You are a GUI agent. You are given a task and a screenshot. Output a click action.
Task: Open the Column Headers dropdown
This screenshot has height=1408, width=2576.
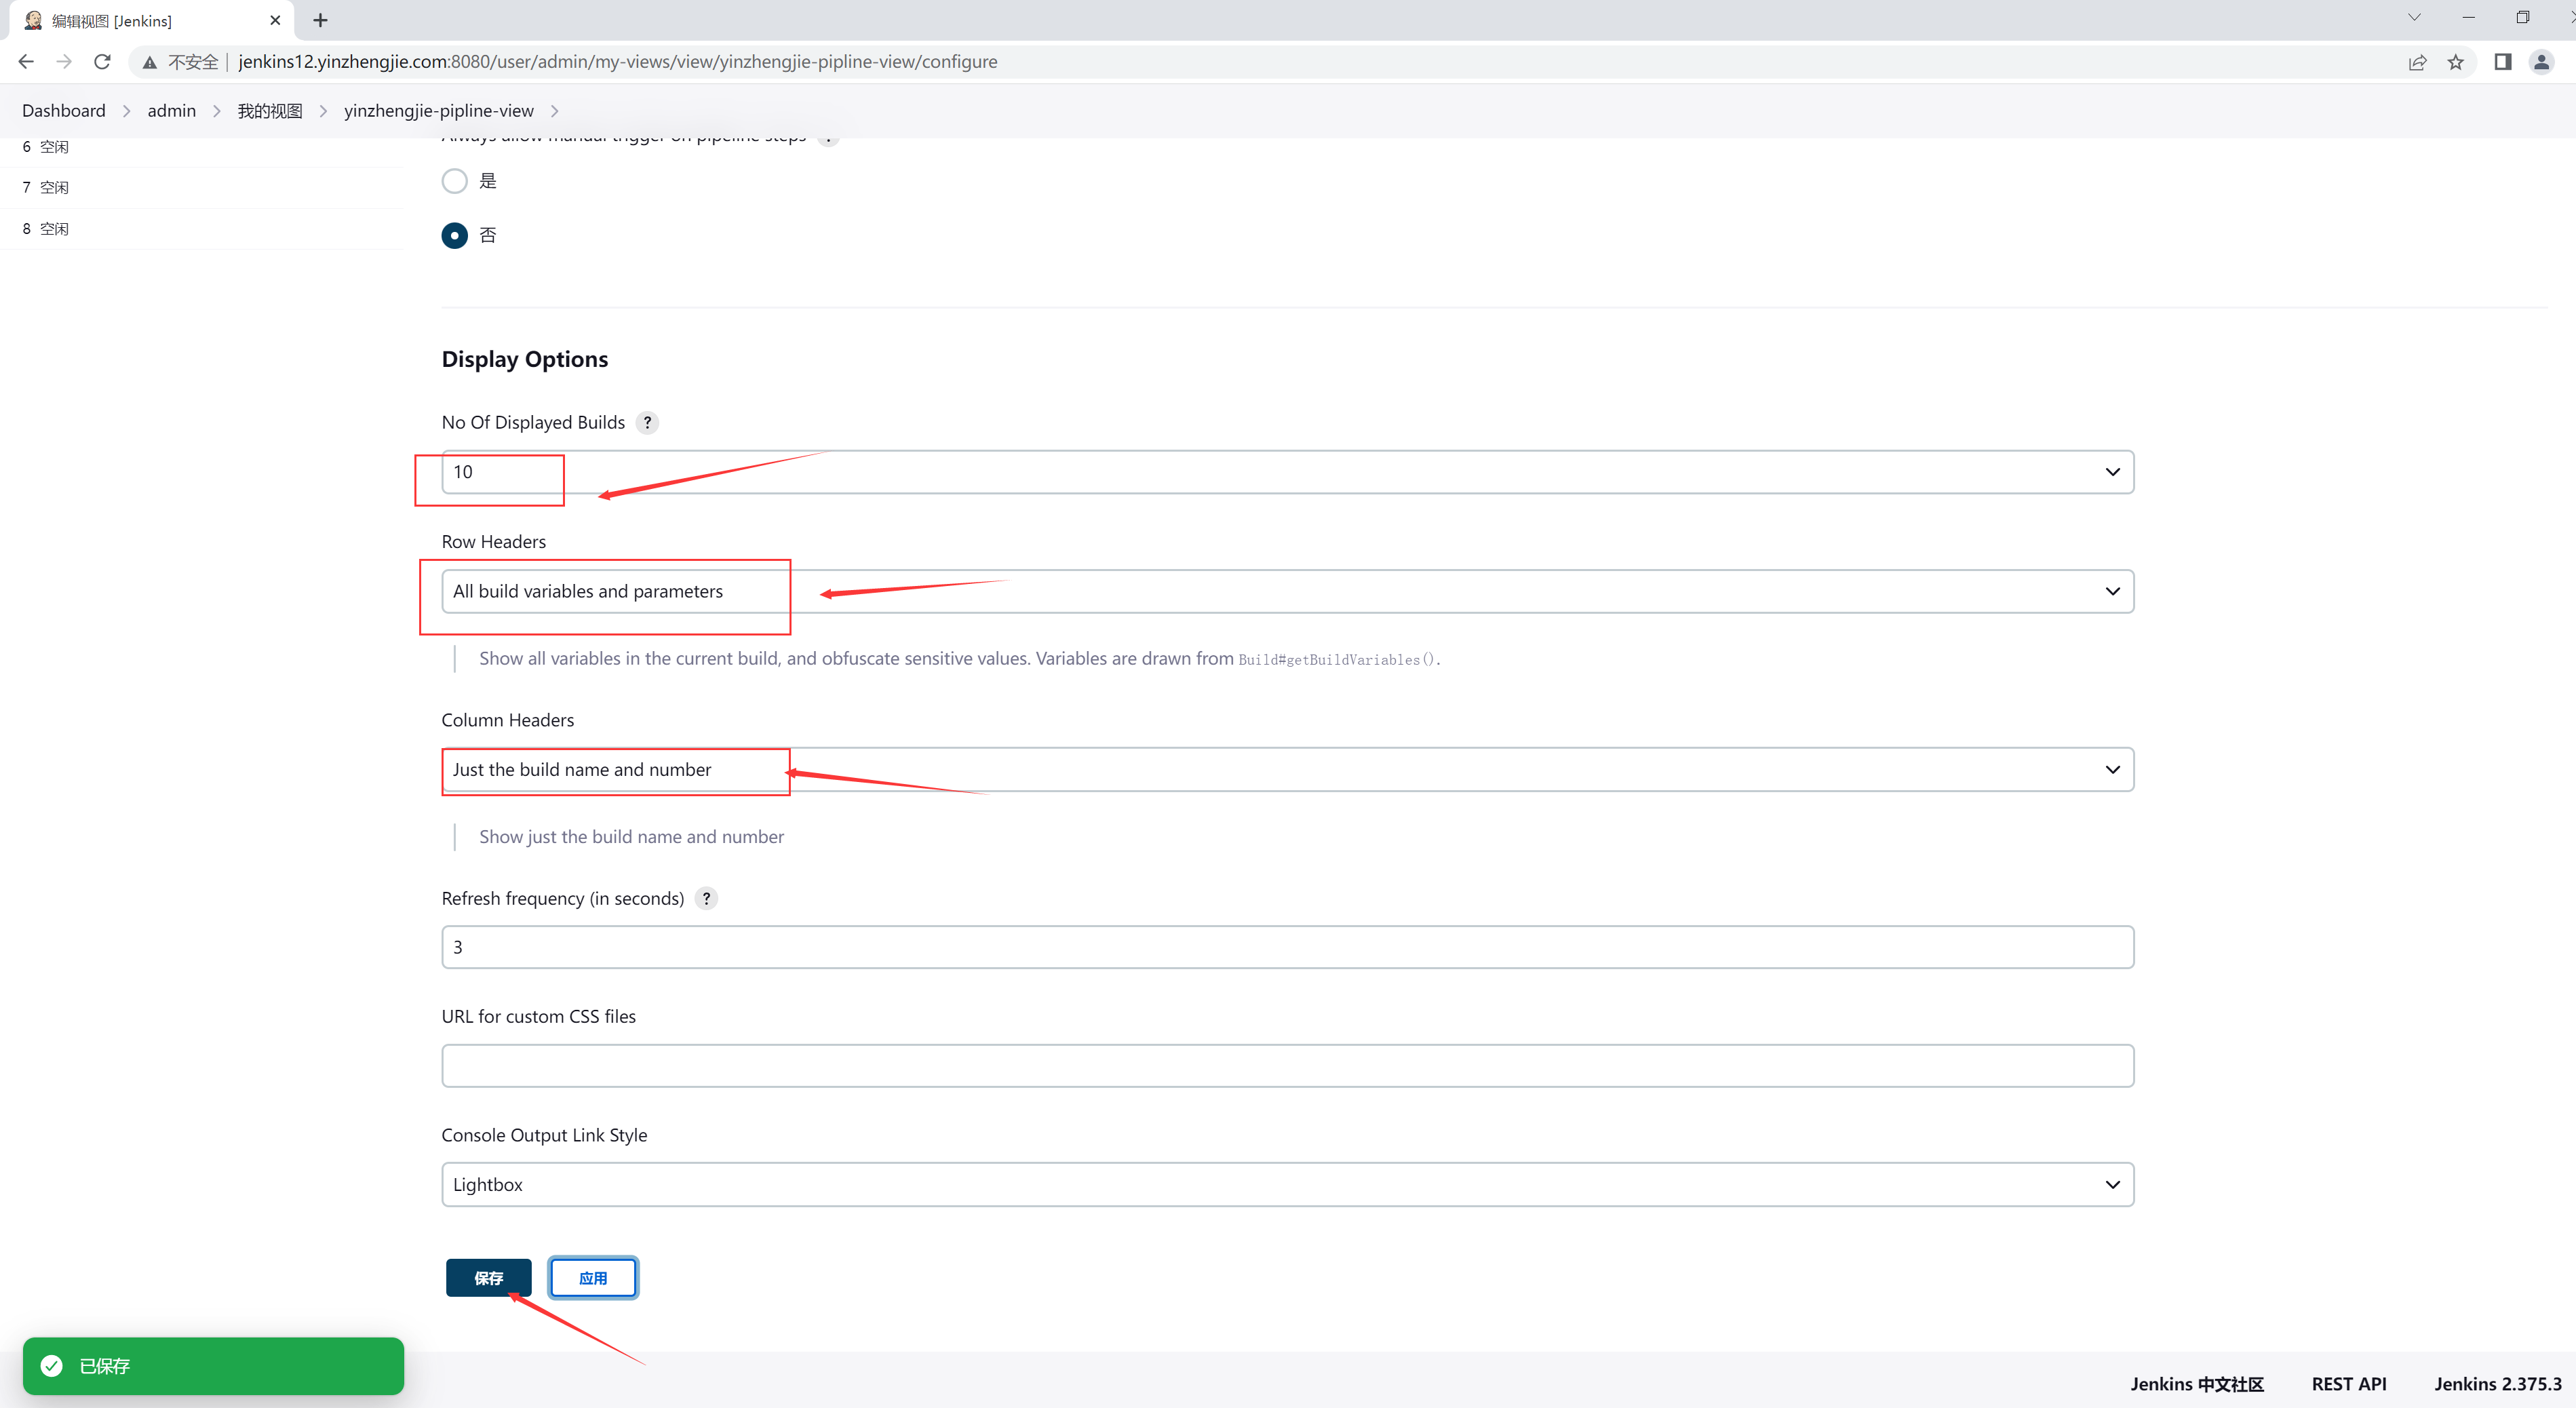[1287, 769]
